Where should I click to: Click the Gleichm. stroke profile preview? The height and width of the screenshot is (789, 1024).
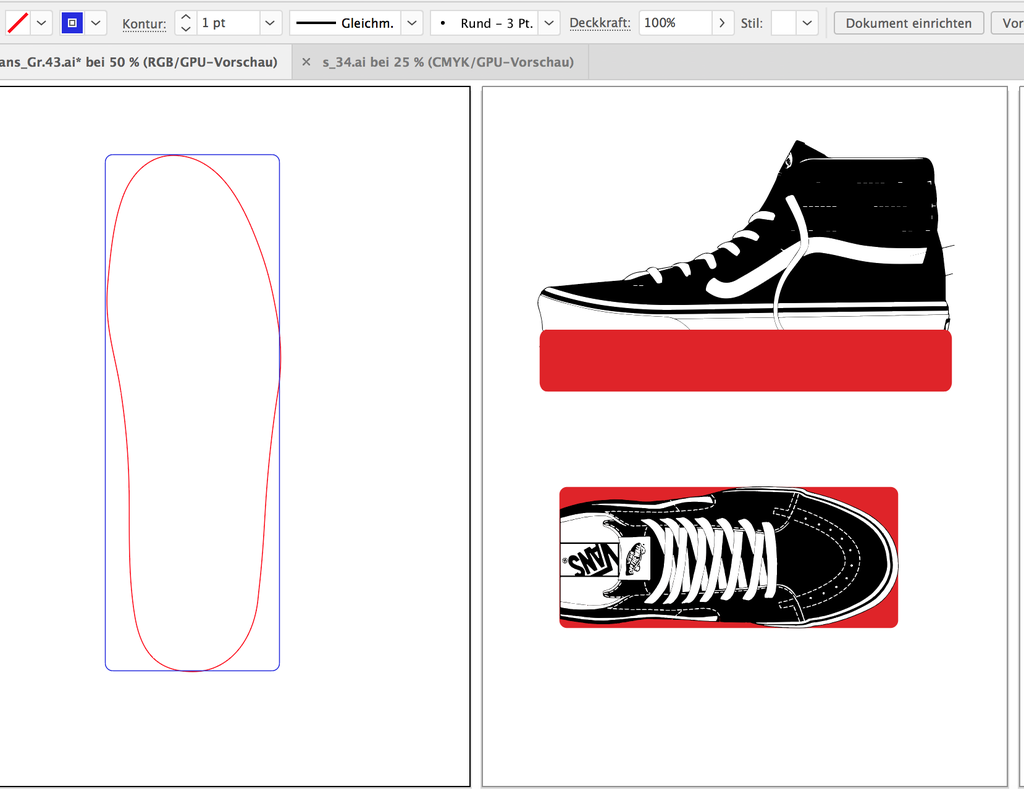[345, 23]
